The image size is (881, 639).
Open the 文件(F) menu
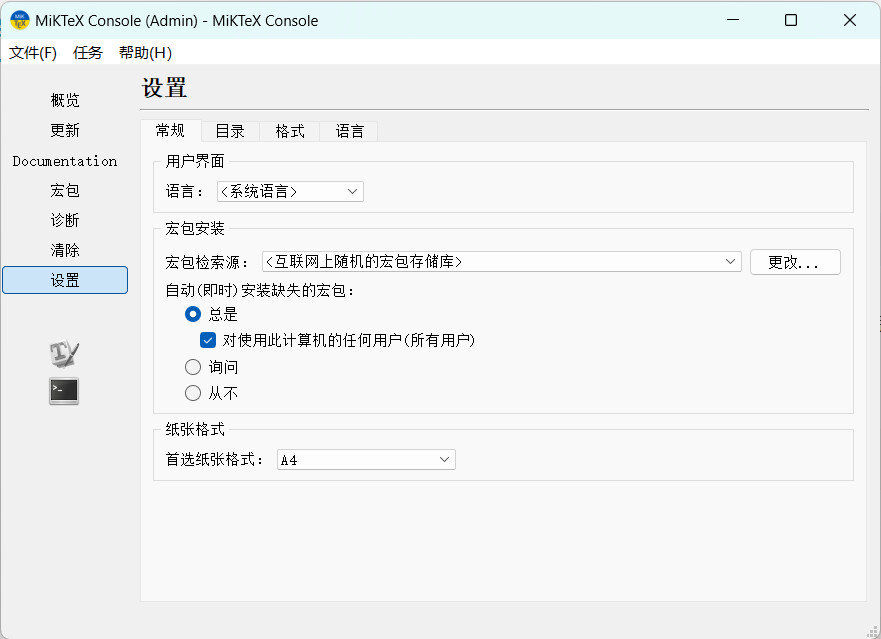33,53
